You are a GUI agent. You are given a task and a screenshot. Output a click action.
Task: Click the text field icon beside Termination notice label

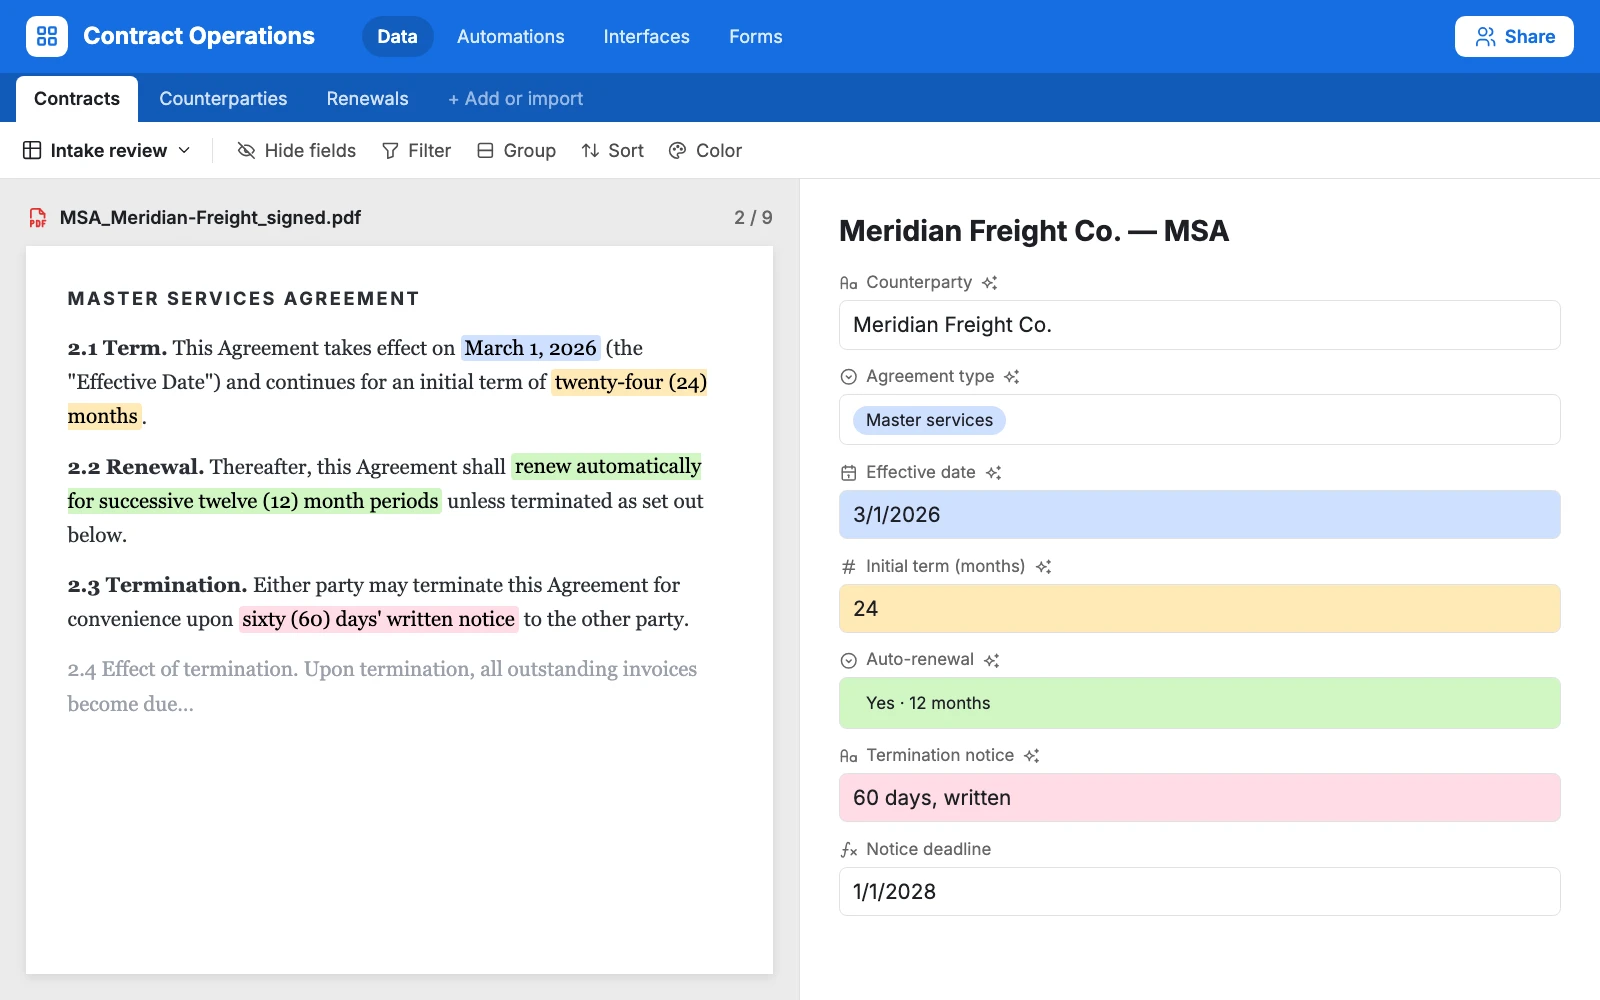pos(849,756)
